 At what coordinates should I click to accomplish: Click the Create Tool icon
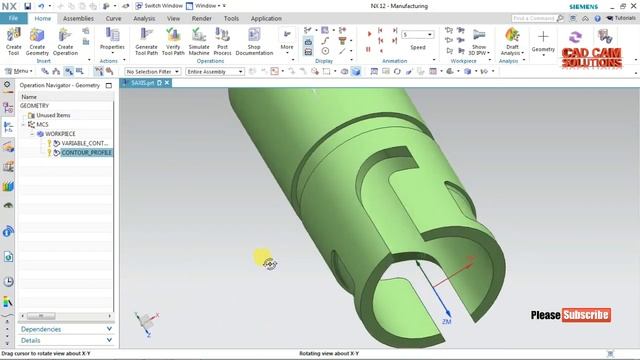[13, 41]
